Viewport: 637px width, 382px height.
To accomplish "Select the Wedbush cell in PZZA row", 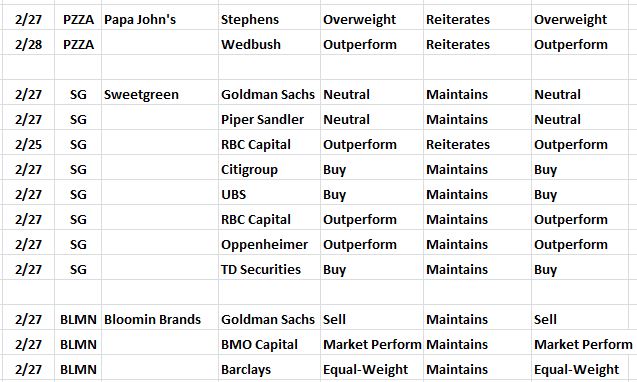I will pos(269,44).
